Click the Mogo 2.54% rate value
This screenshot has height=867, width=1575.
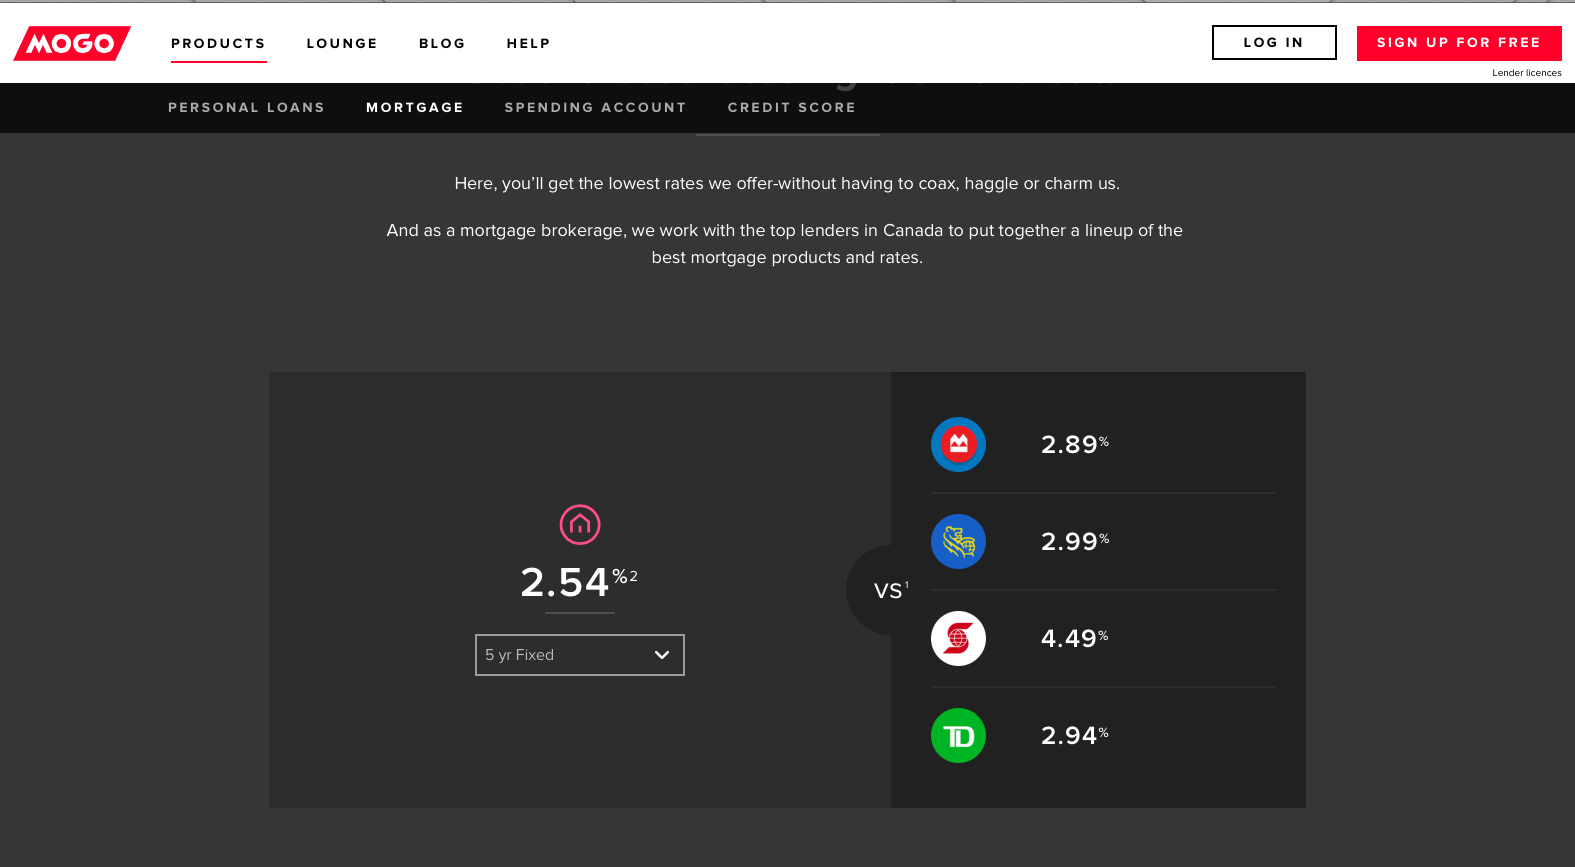tap(579, 582)
